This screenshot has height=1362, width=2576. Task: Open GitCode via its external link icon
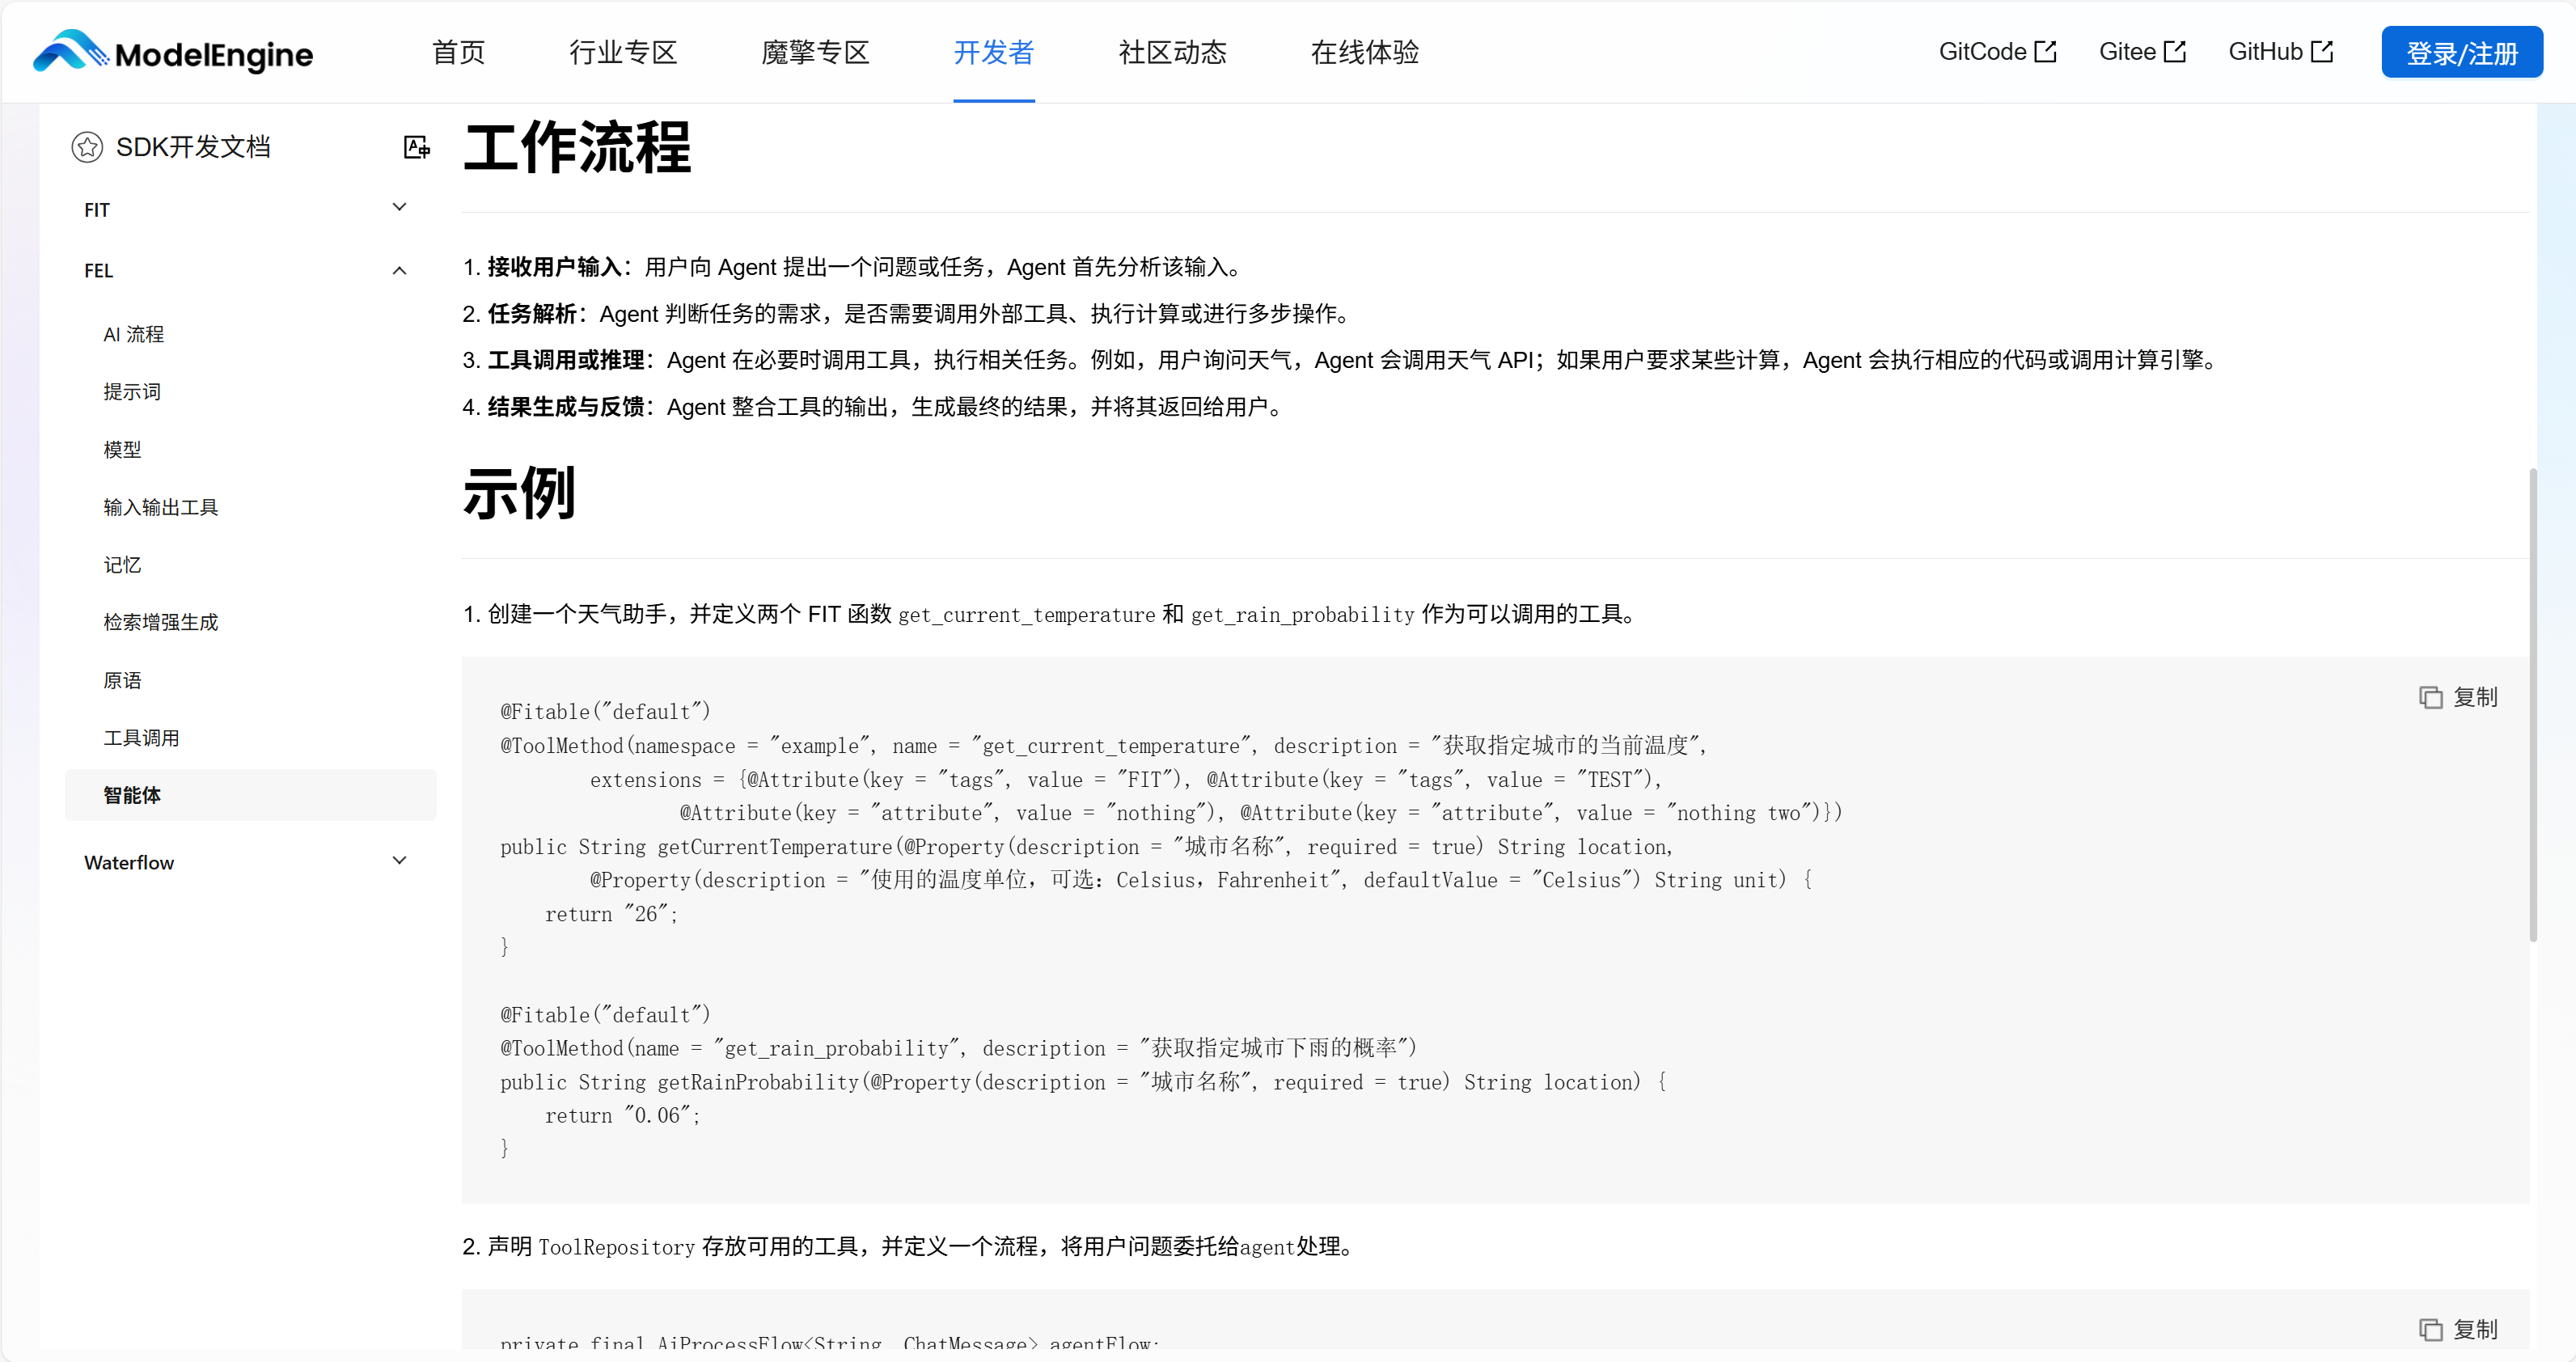coord(2046,49)
